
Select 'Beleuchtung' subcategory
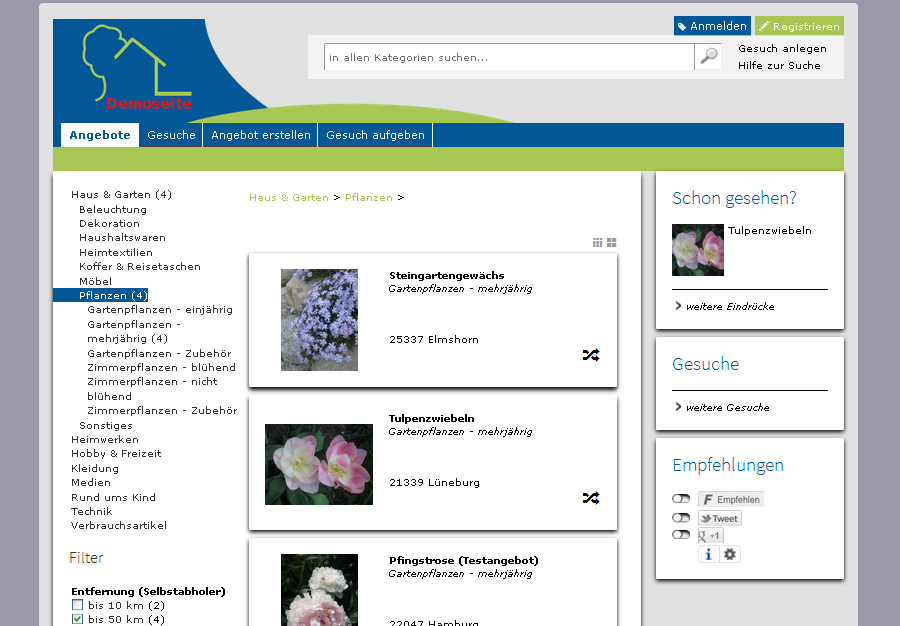click(x=113, y=209)
